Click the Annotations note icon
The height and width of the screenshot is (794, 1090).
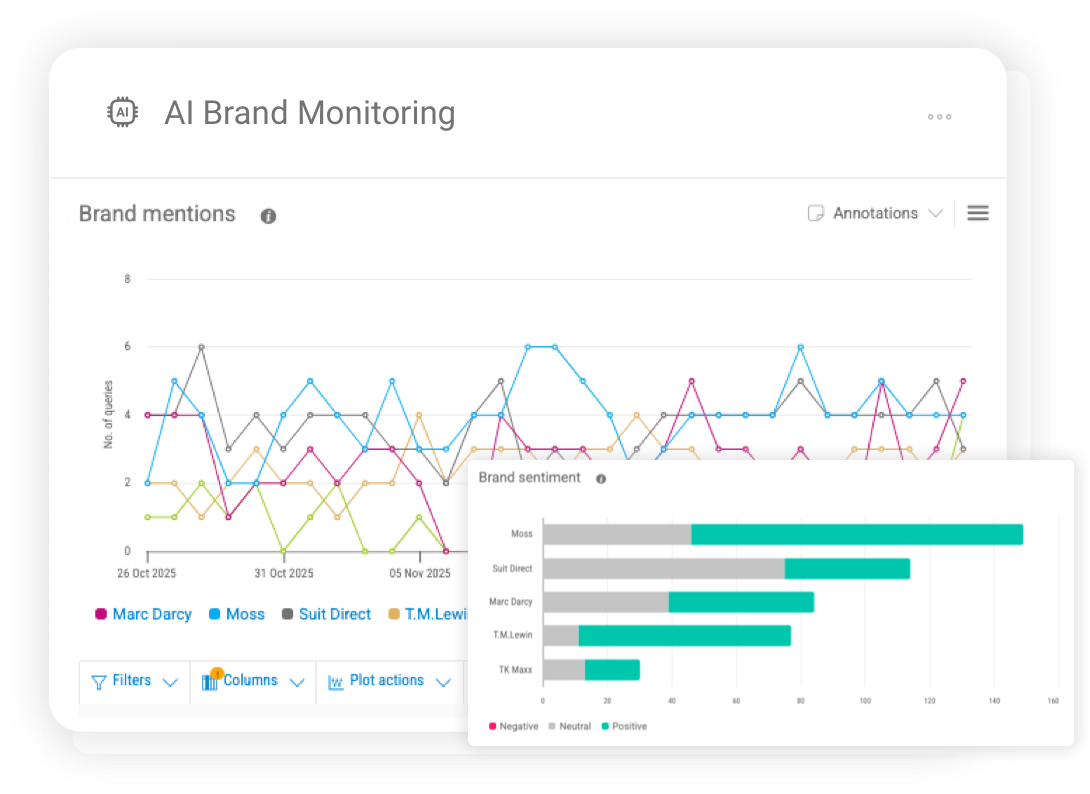click(816, 213)
